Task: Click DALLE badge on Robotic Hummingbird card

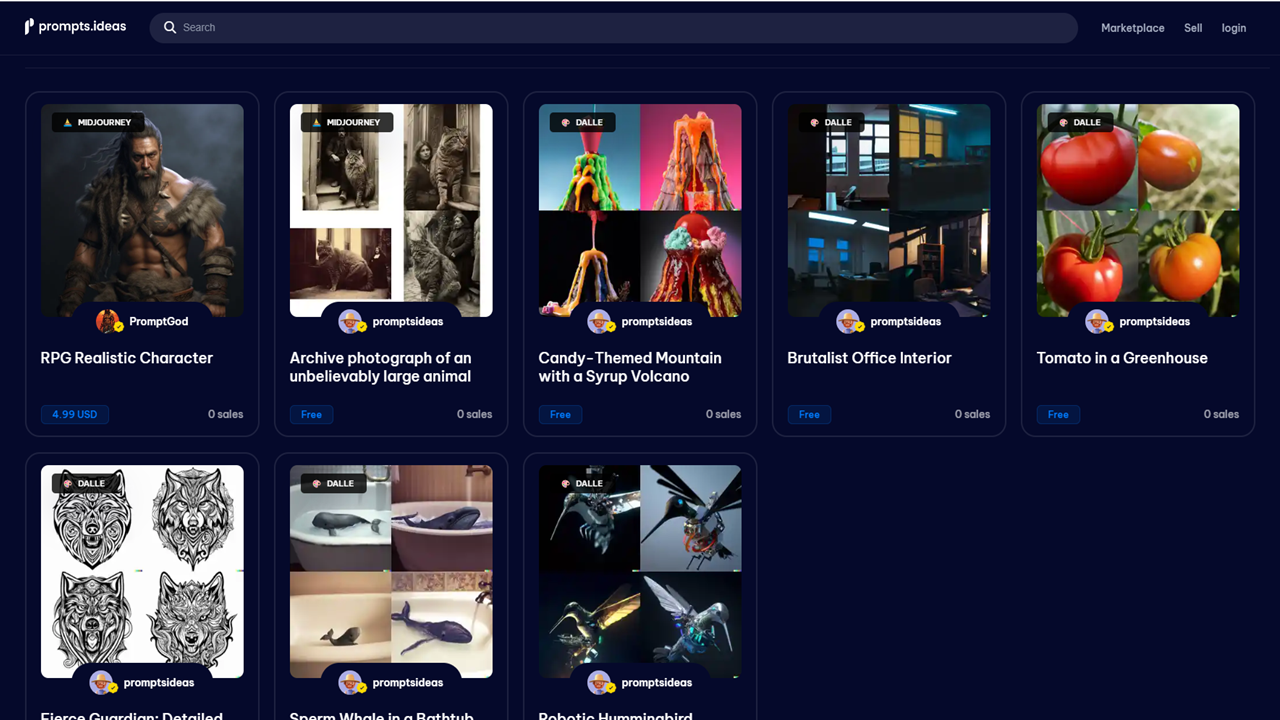Action: click(x=582, y=483)
